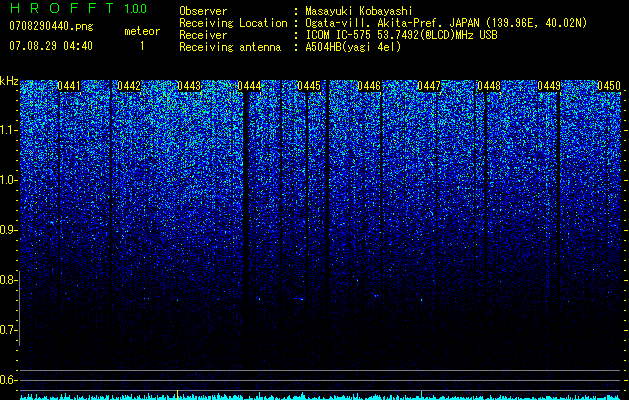
Task: Select the 0449 time marker label
Action: tap(549, 86)
